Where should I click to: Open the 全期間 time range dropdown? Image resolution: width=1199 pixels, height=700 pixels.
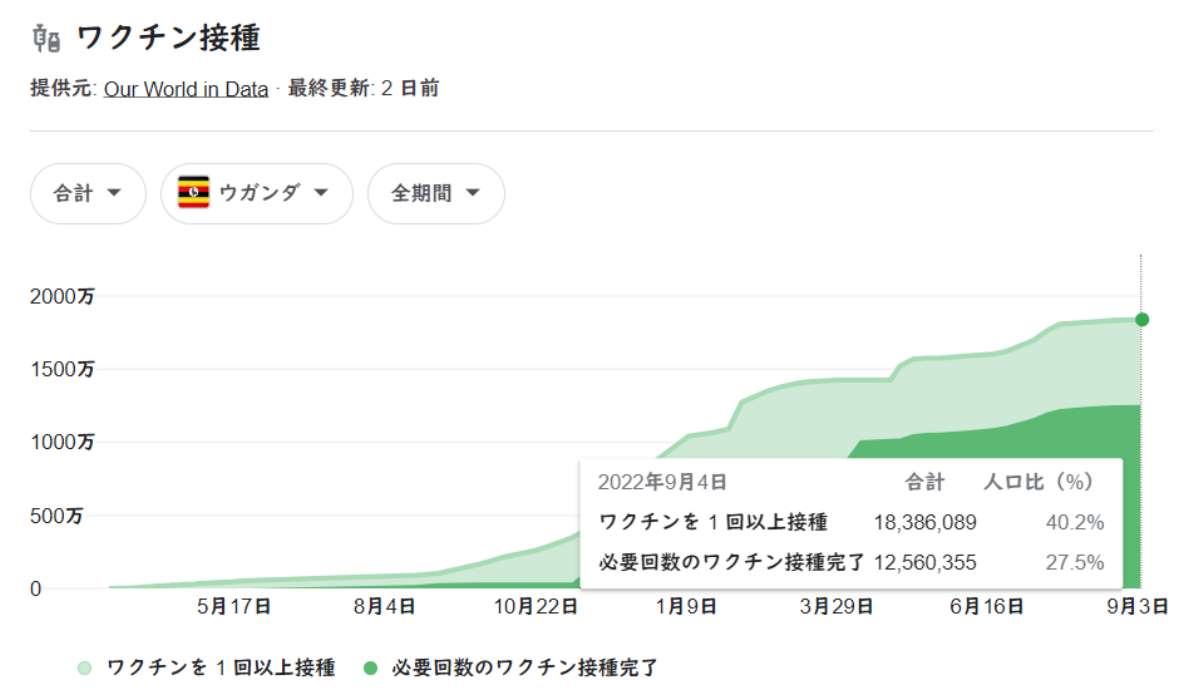click(436, 193)
